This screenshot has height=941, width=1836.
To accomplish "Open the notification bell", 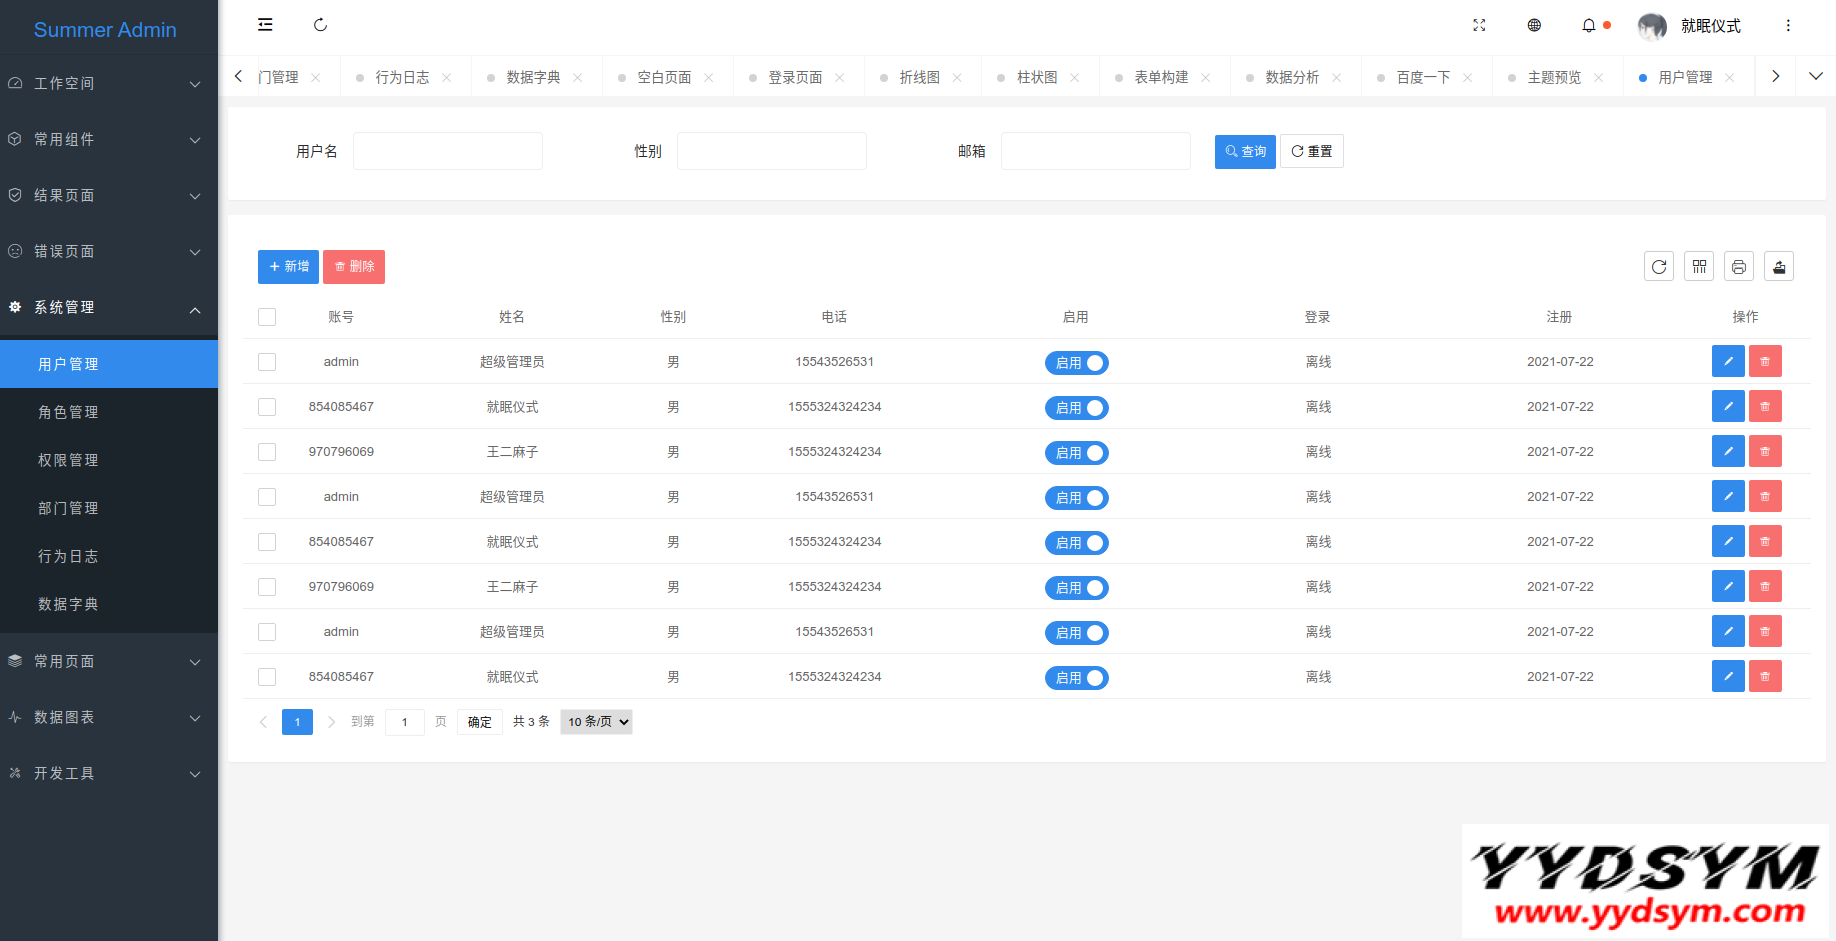I will pyautogui.click(x=1589, y=25).
